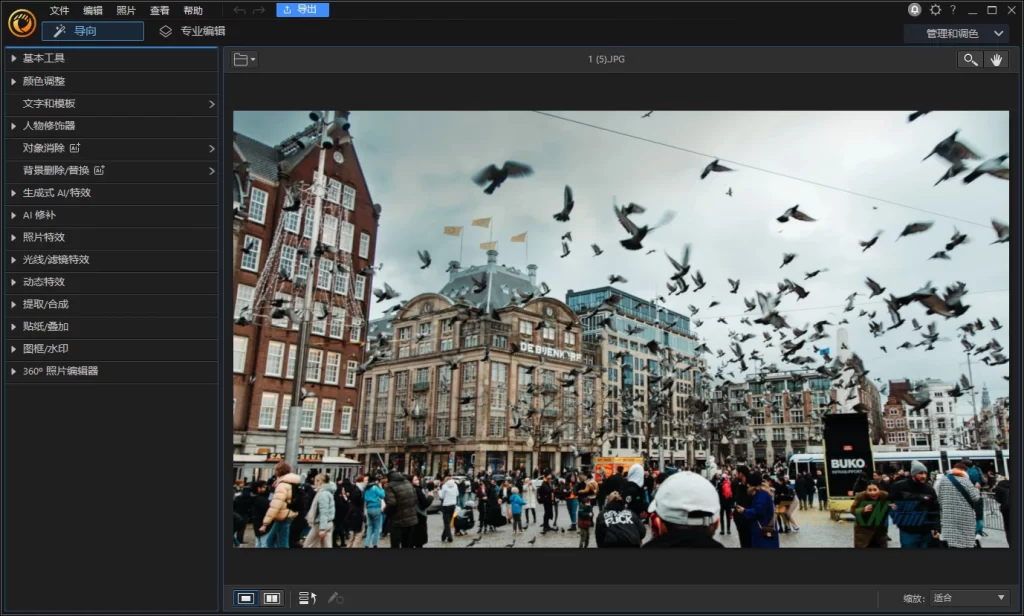Click the help question mark icon
Image resolution: width=1024 pixels, height=616 pixels.
(952, 10)
